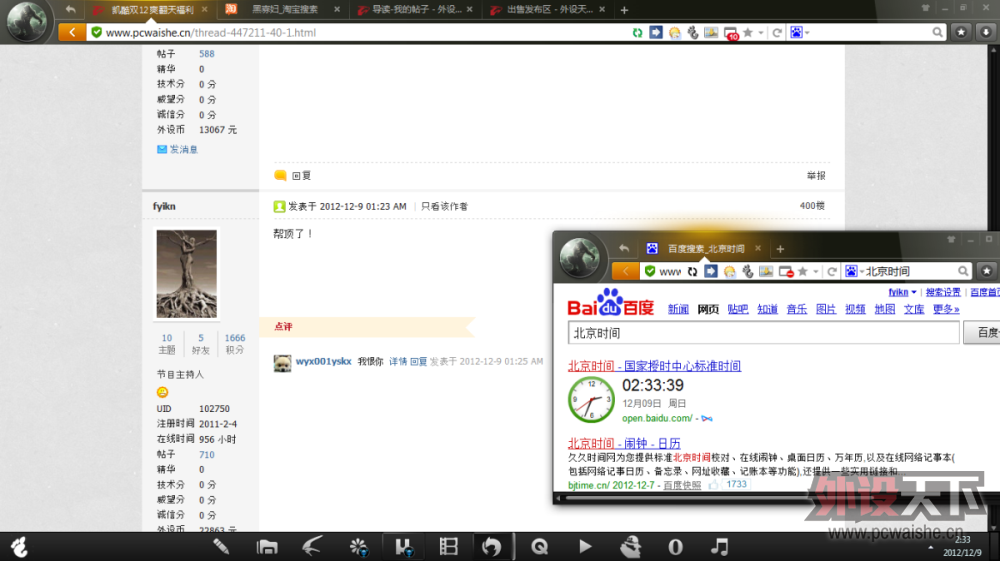The image size is (1000, 561).
Task: Click the orange back button in the main browser
Action: [72, 32]
